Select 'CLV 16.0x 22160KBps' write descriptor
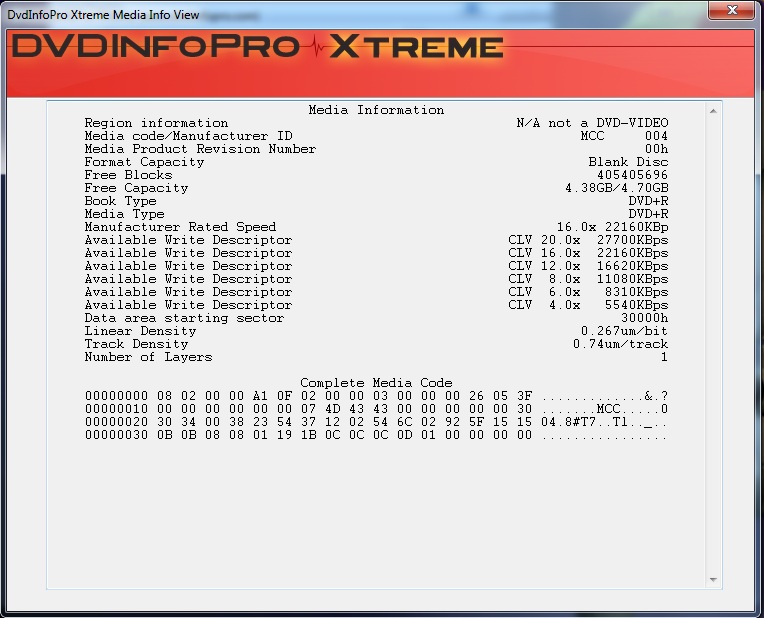 pos(588,253)
